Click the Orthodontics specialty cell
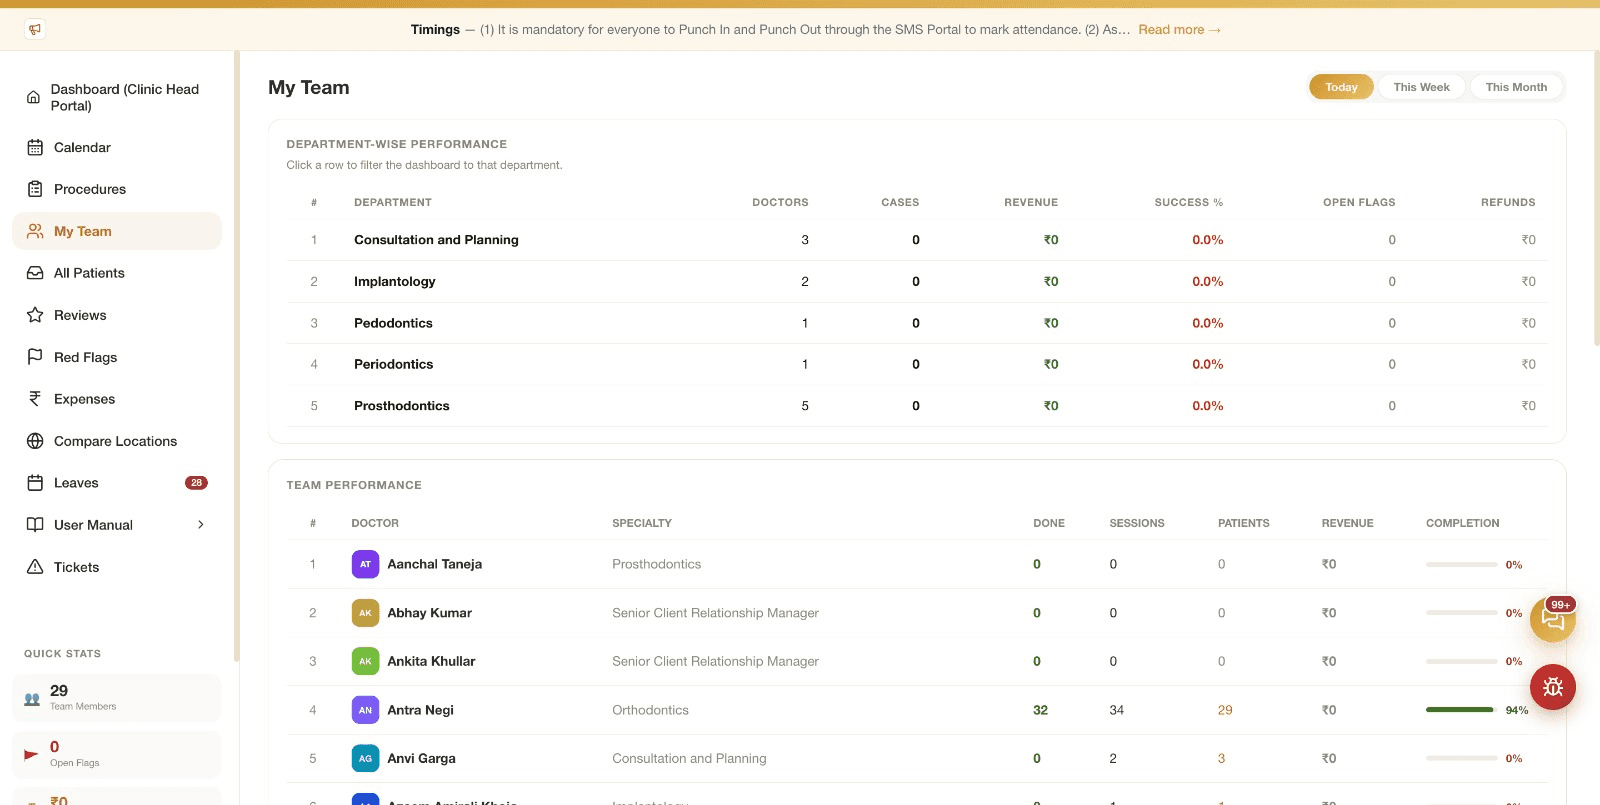The height and width of the screenshot is (805, 1600). pos(650,710)
